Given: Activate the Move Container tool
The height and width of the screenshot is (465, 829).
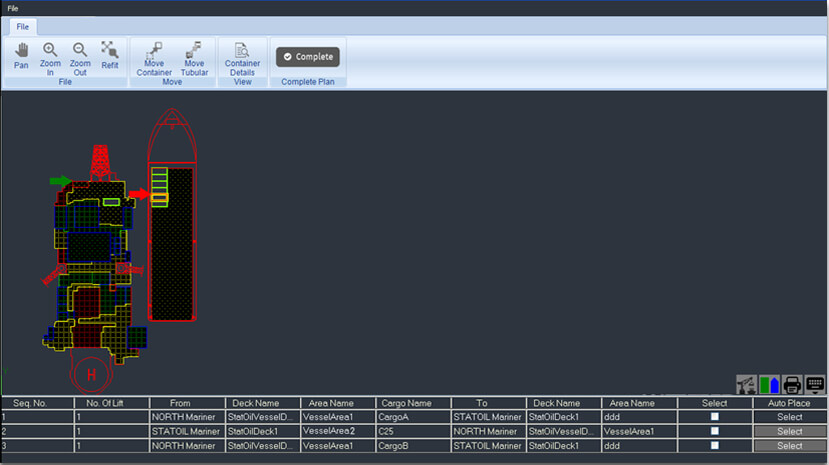Looking at the screenshot, I should coord(154,59).
